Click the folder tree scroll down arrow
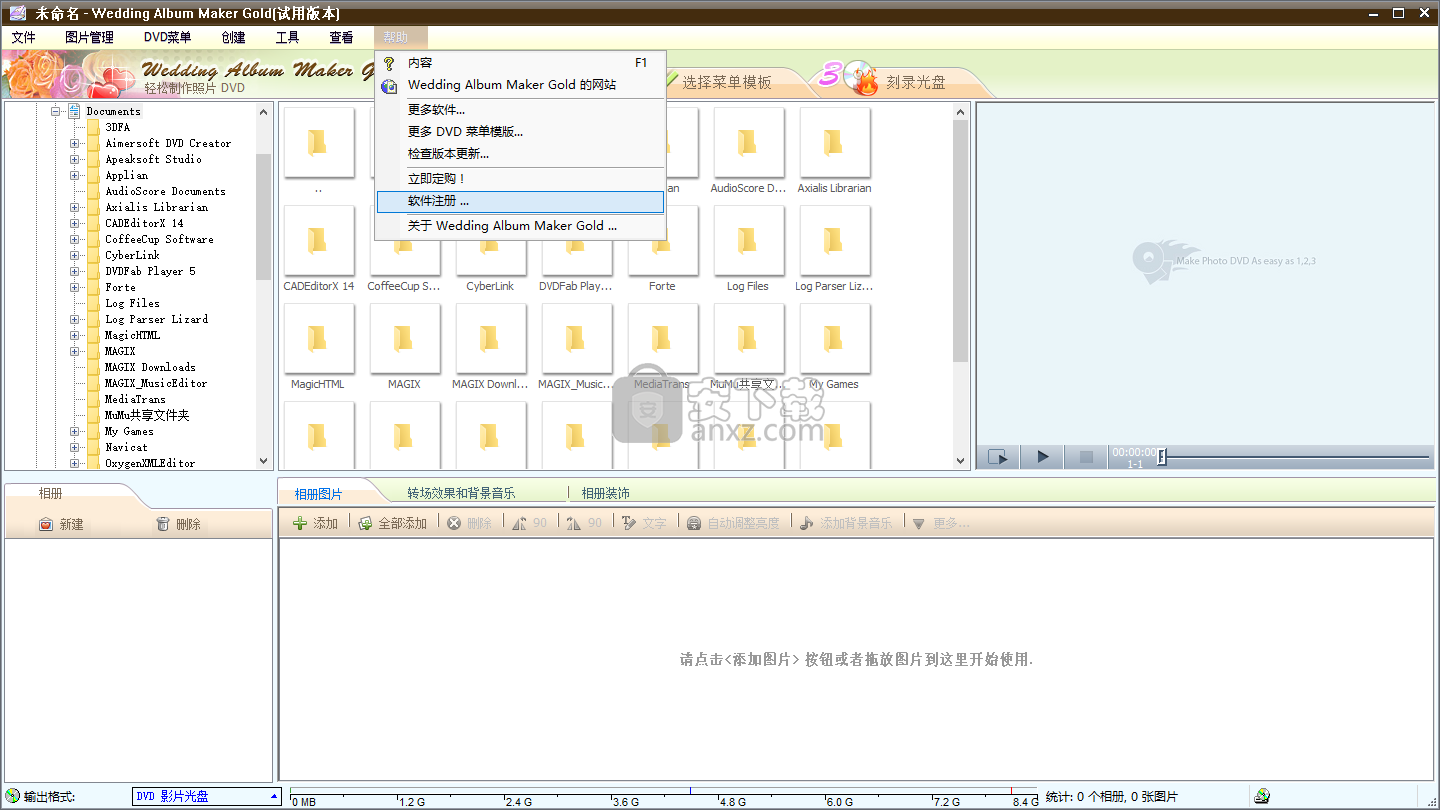 click(x=264, y=461)
